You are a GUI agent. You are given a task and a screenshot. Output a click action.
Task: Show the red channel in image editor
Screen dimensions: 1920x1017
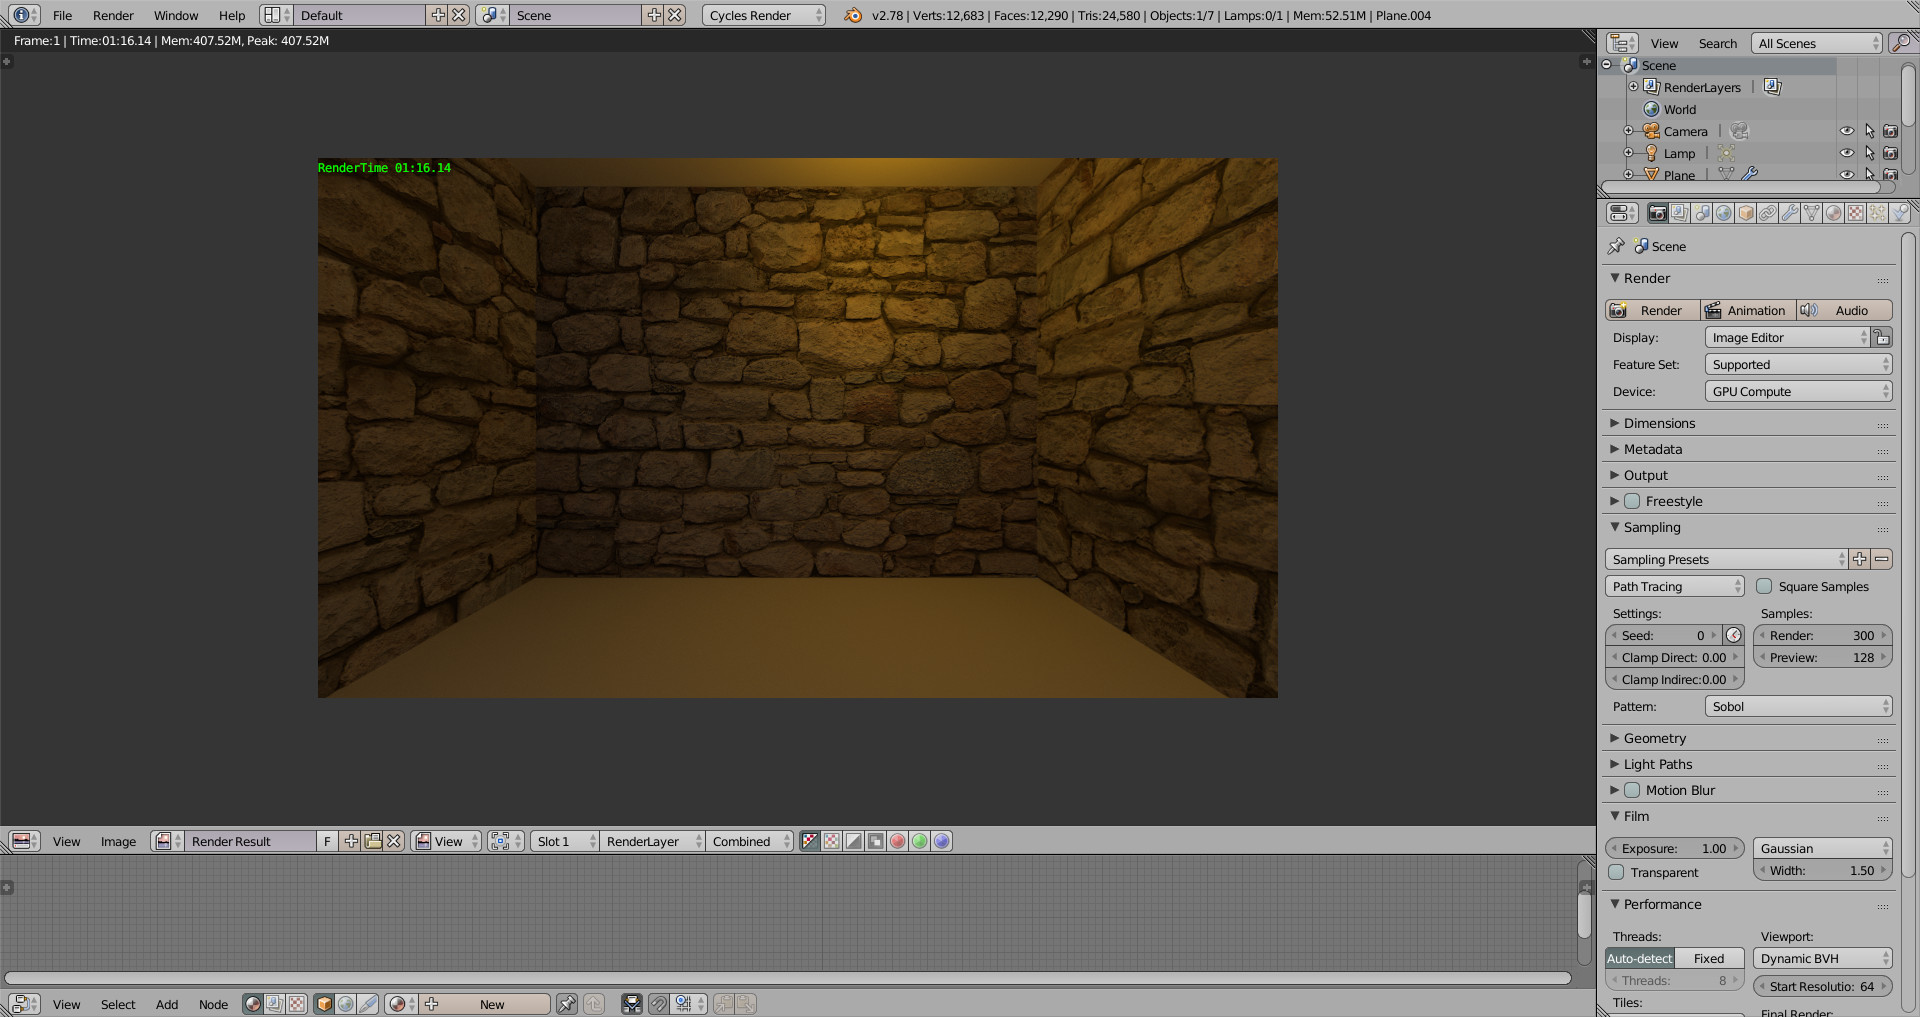(x=898, y=841)
